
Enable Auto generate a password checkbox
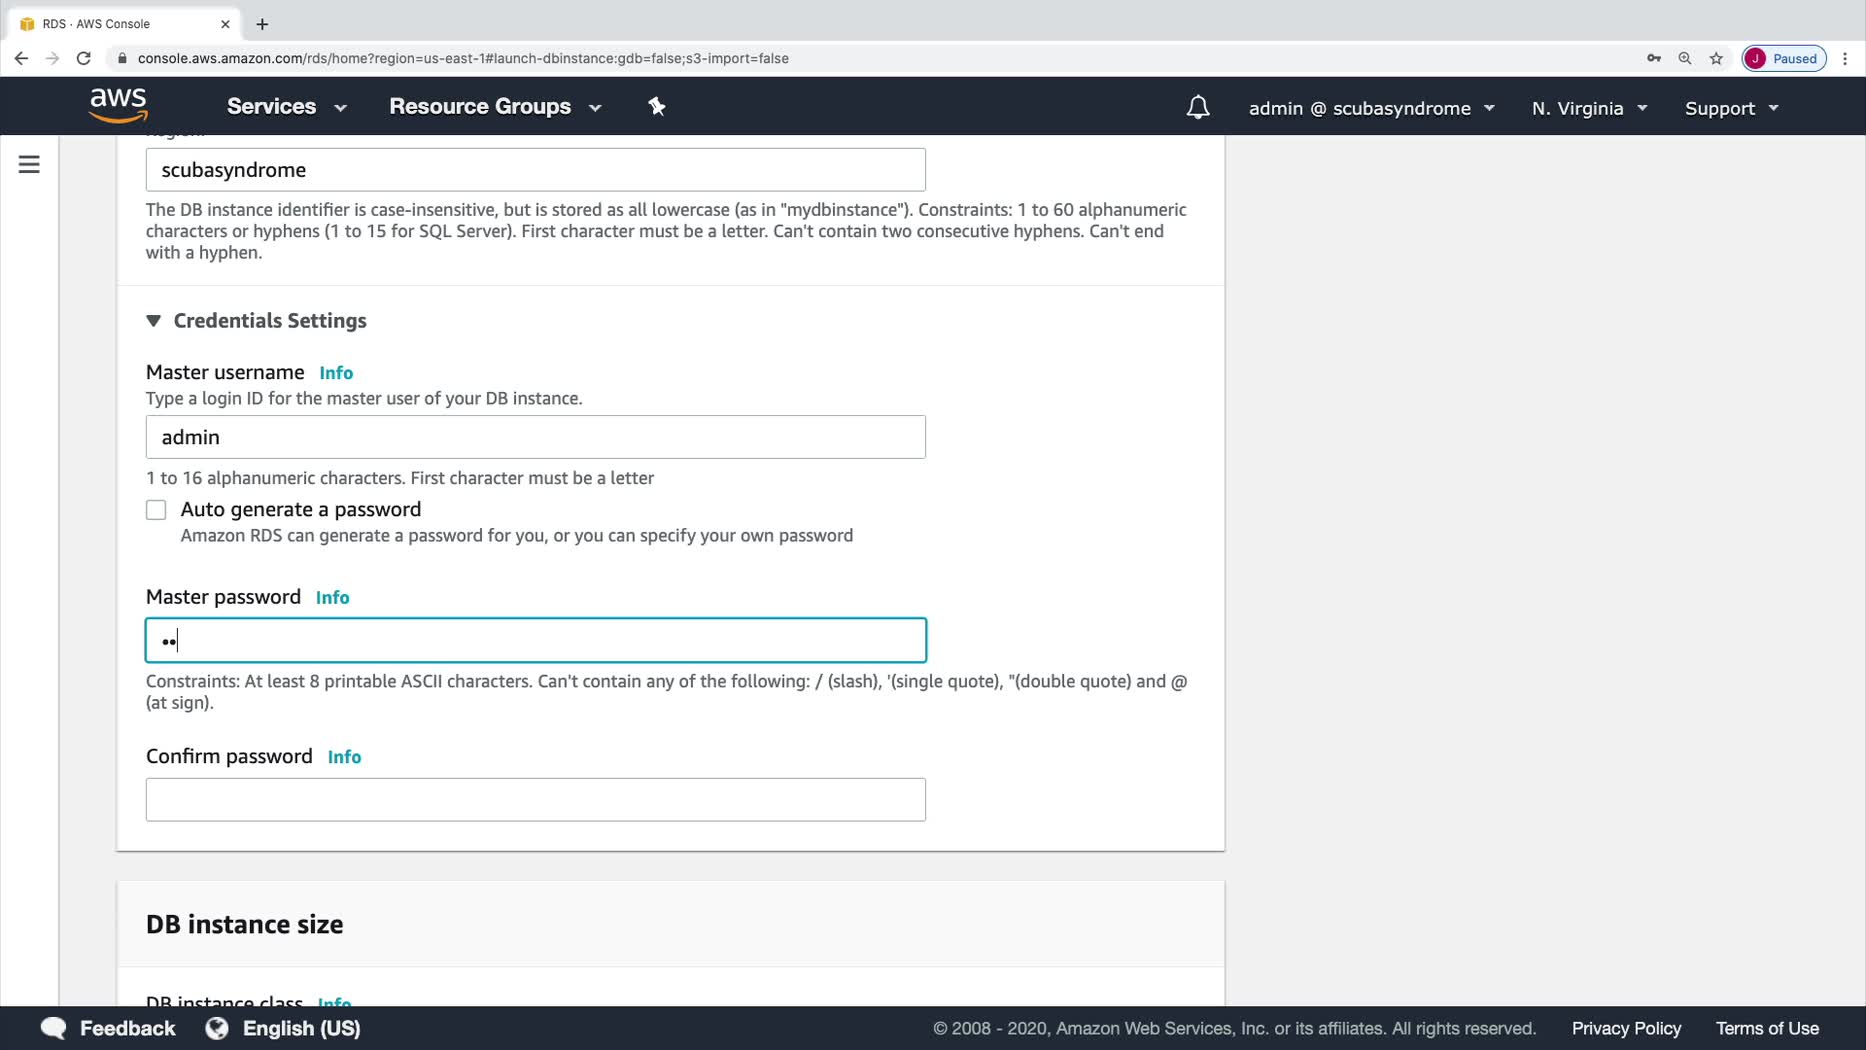[156, 510]
